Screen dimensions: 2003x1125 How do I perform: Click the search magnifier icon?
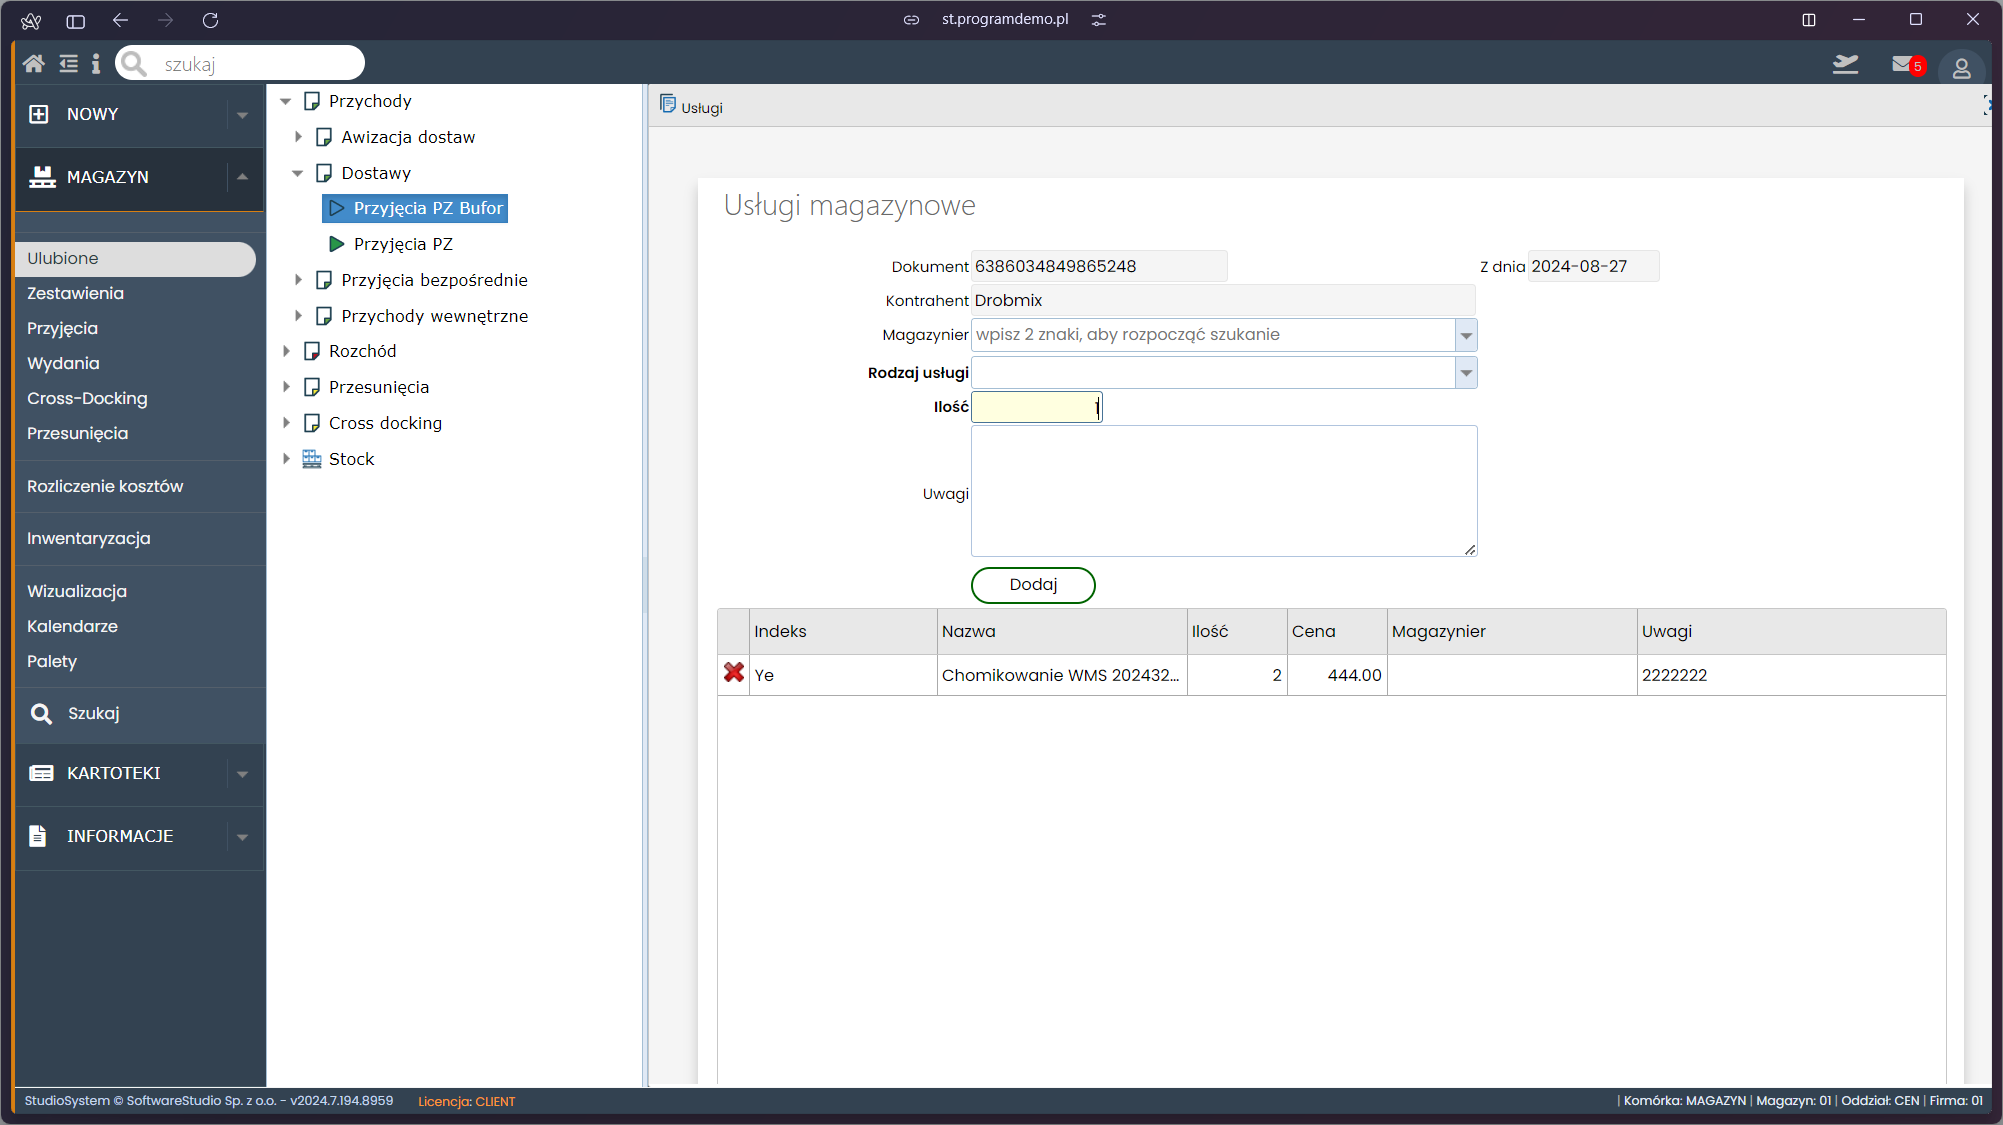point(133,64)
